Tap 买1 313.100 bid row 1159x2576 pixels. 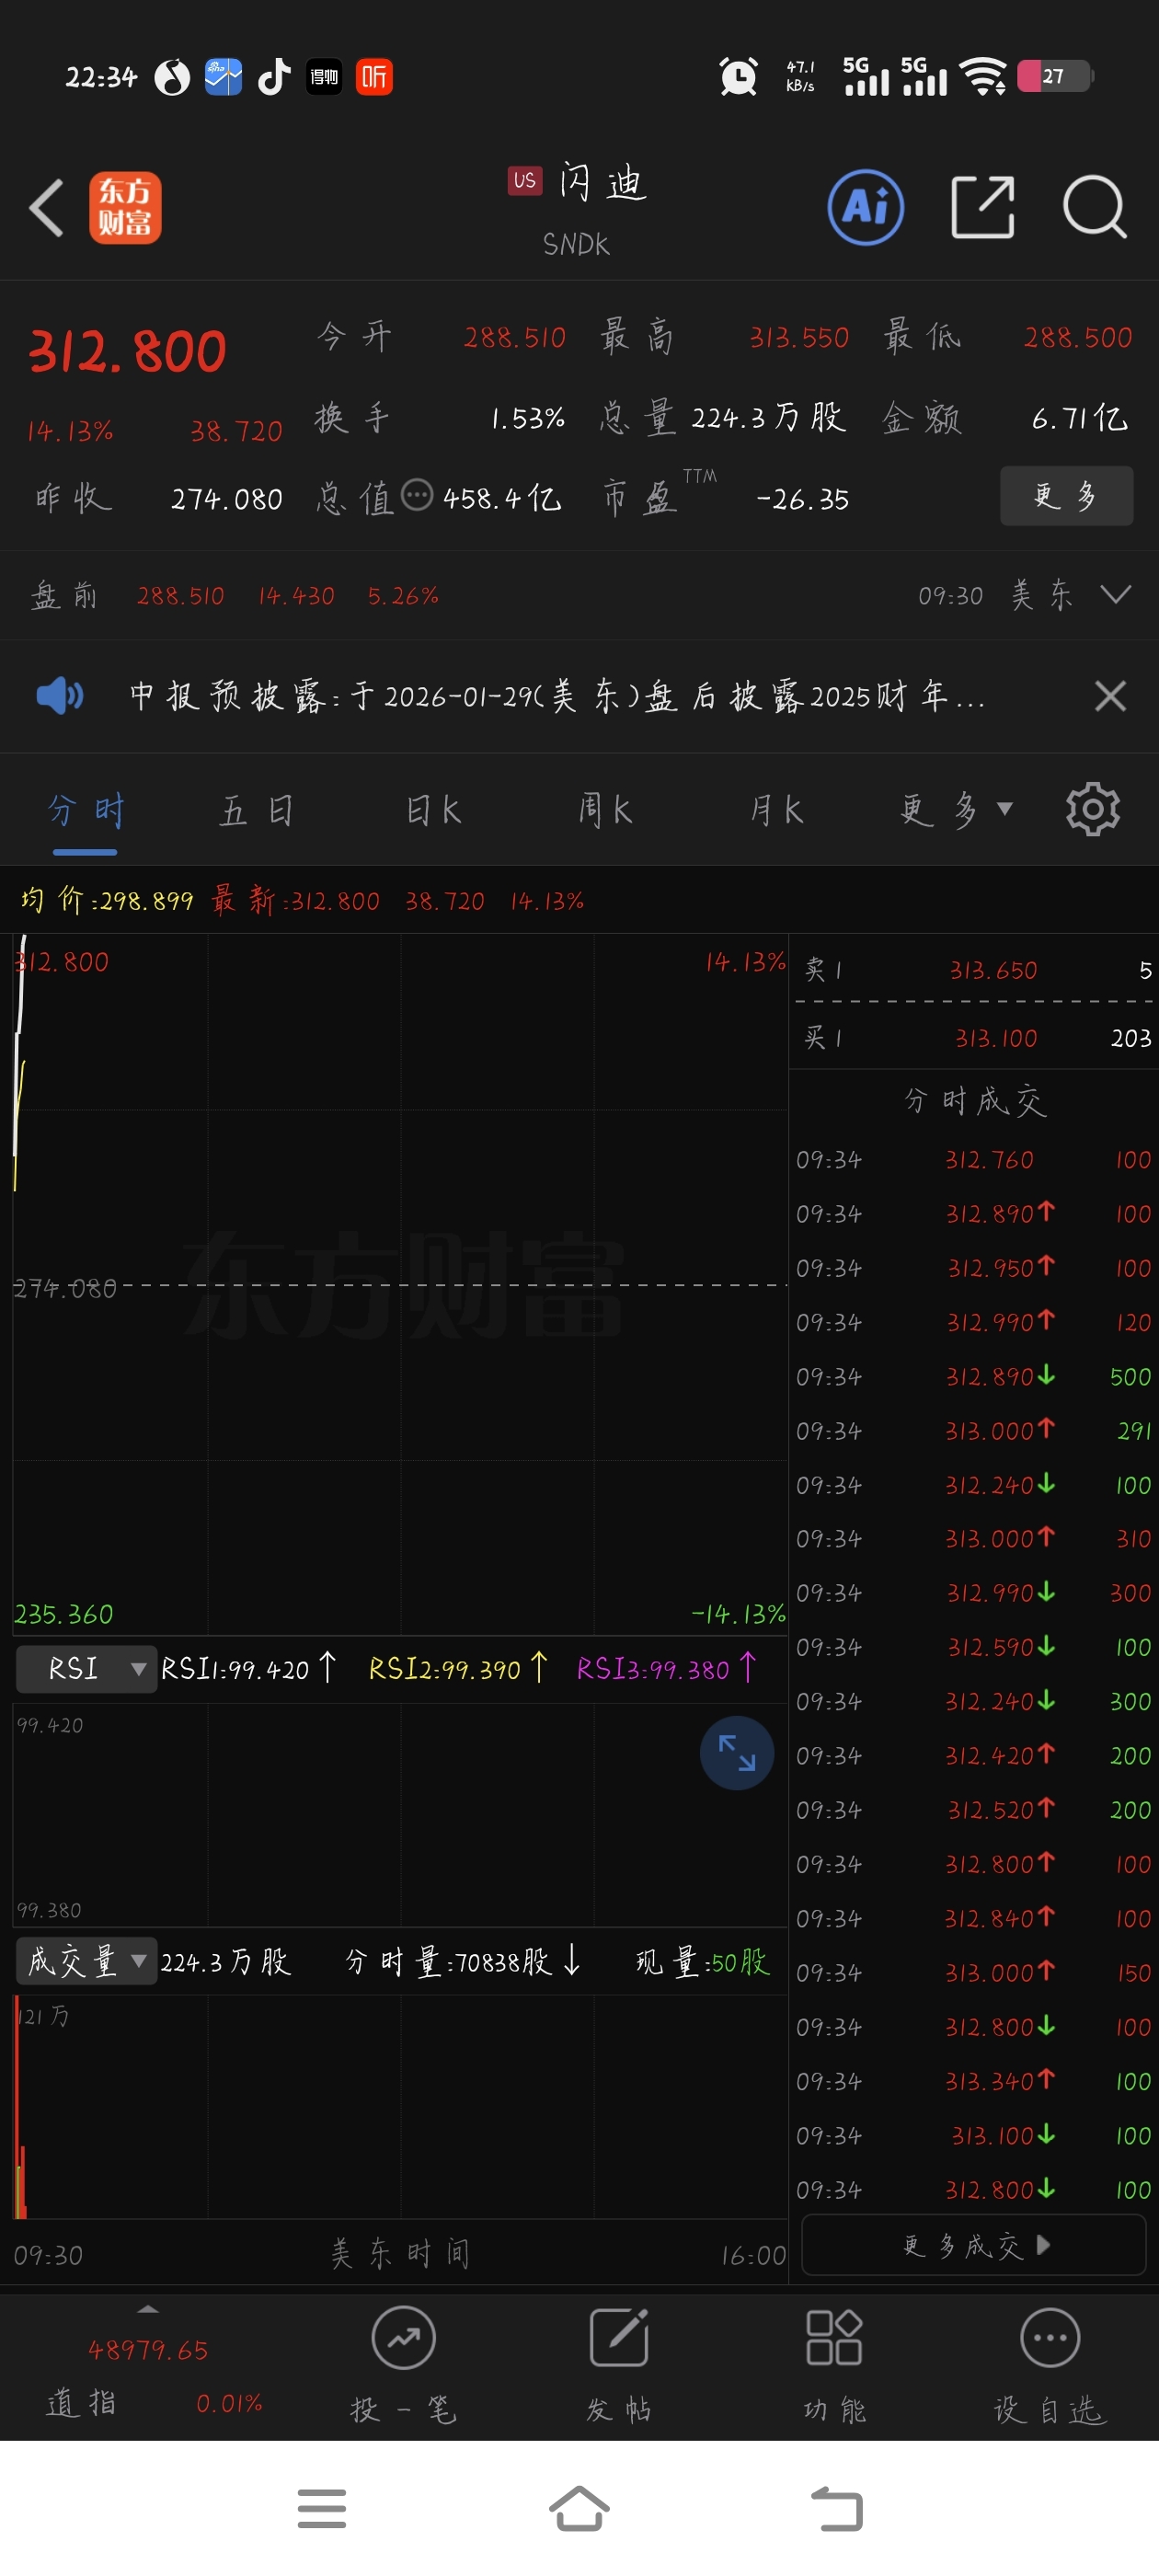pyautogui.click(x=975, y=1037)
